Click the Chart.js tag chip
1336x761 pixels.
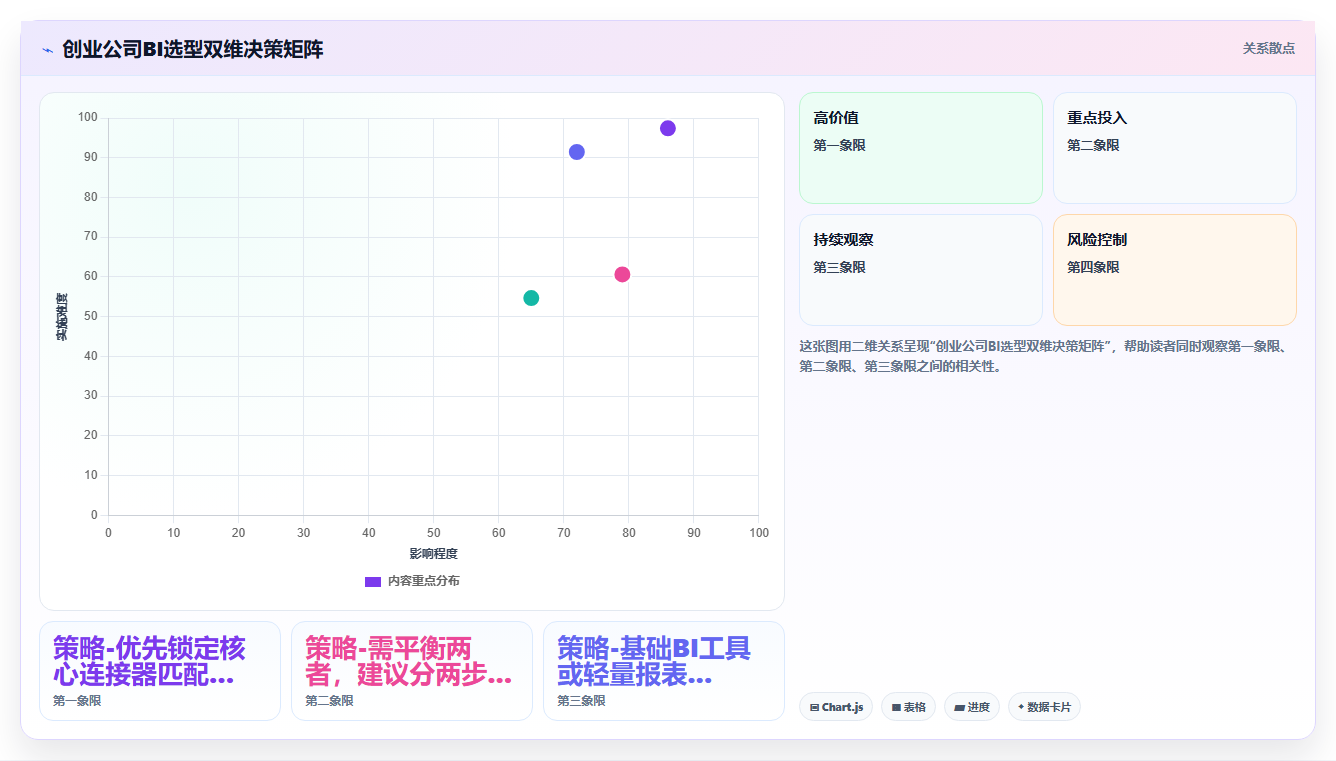point(836,707)
